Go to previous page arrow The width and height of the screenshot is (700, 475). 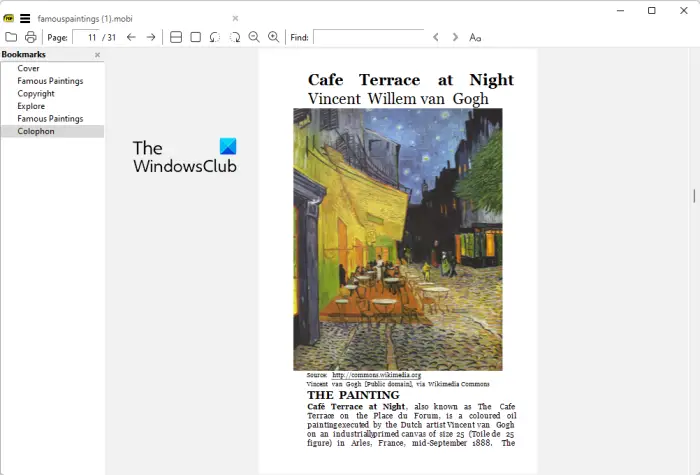tap(131, 37)
